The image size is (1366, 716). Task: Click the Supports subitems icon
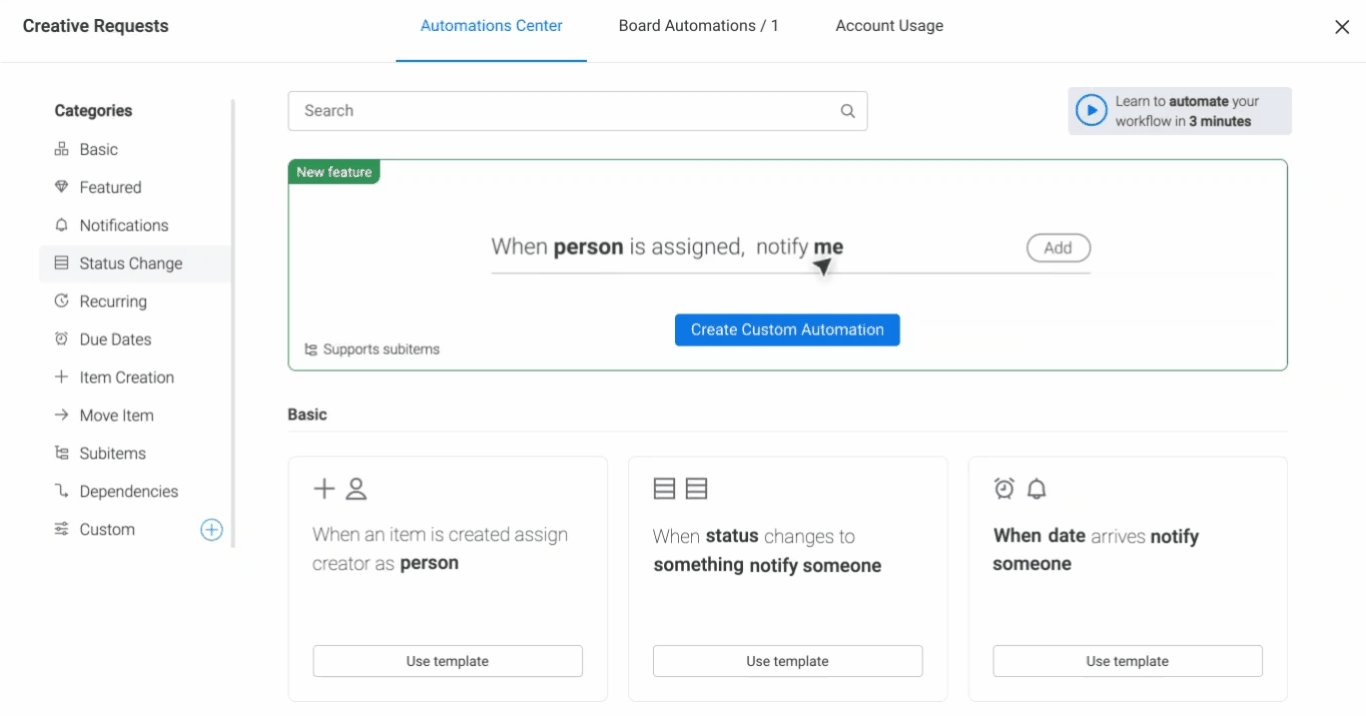pyautogui.click(x=311, y=350)
